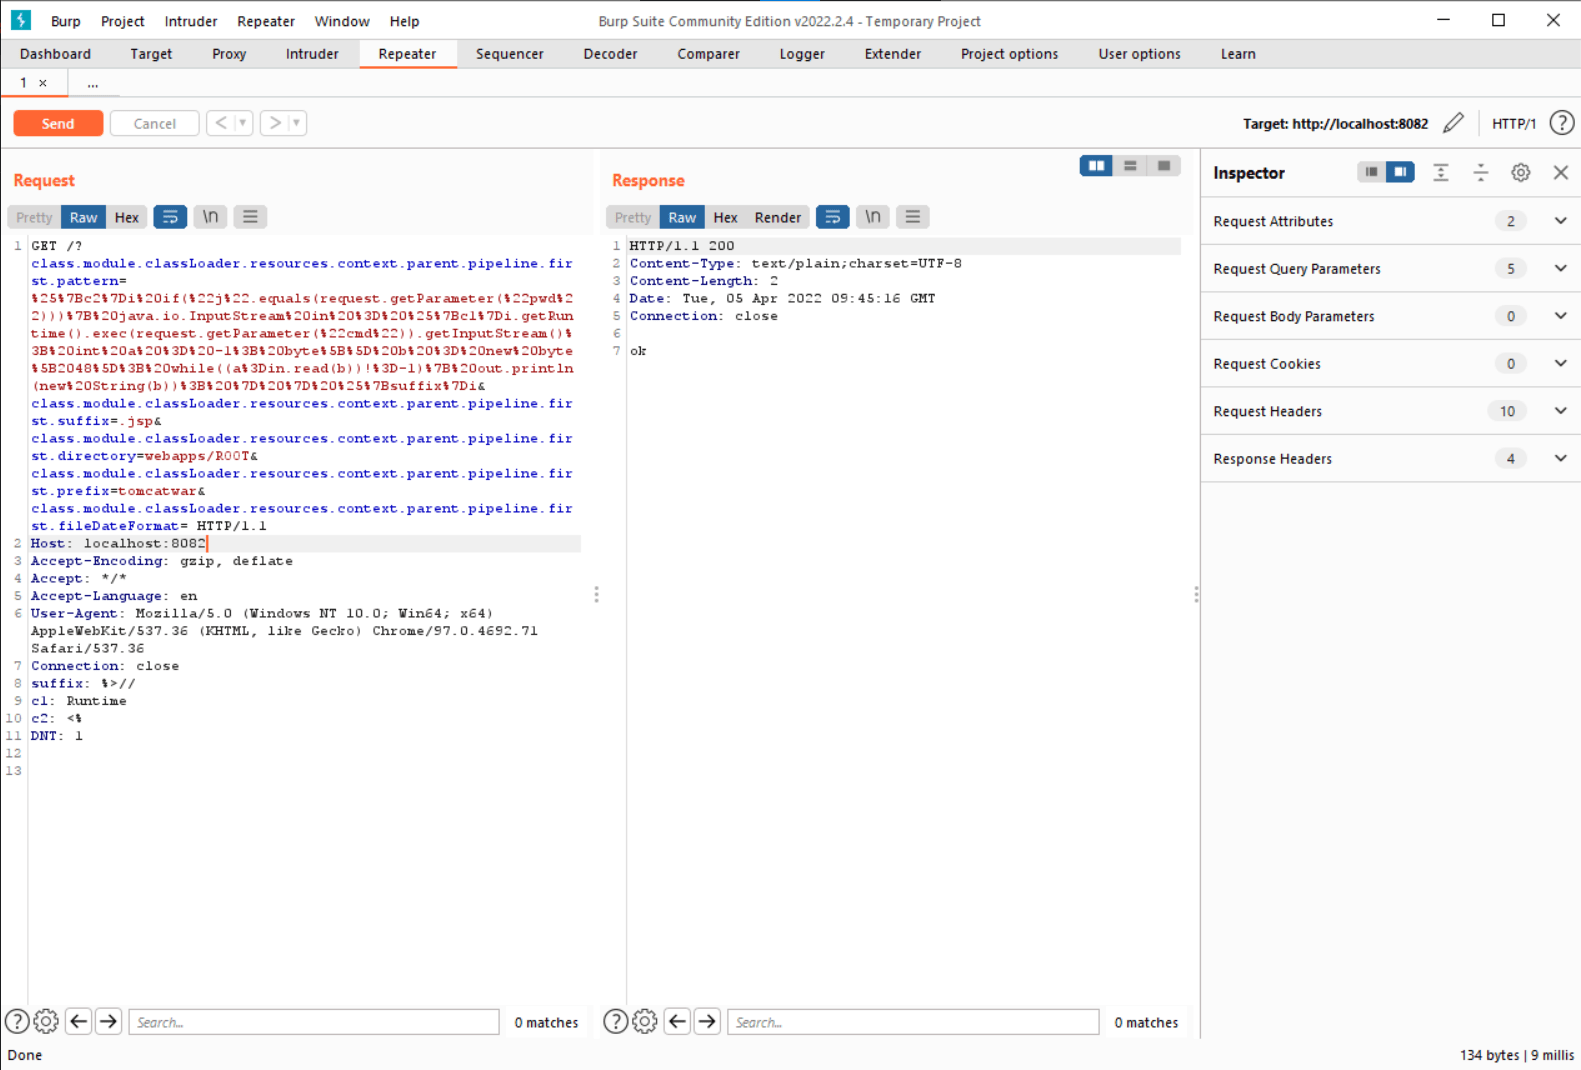Switch Request view to Hex
The image size is (1581, 1070).
pos(127,217)
